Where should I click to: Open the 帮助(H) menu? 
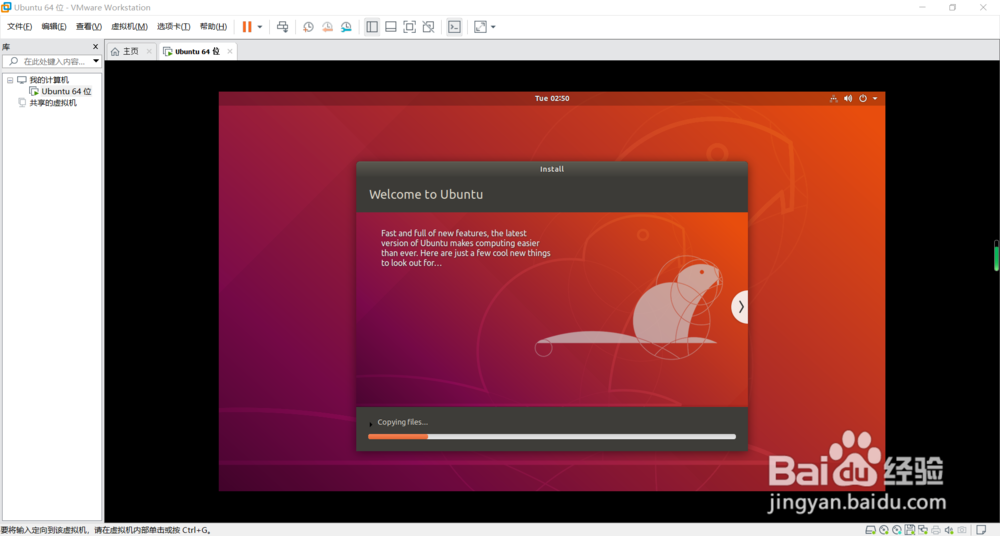(213, 27)
